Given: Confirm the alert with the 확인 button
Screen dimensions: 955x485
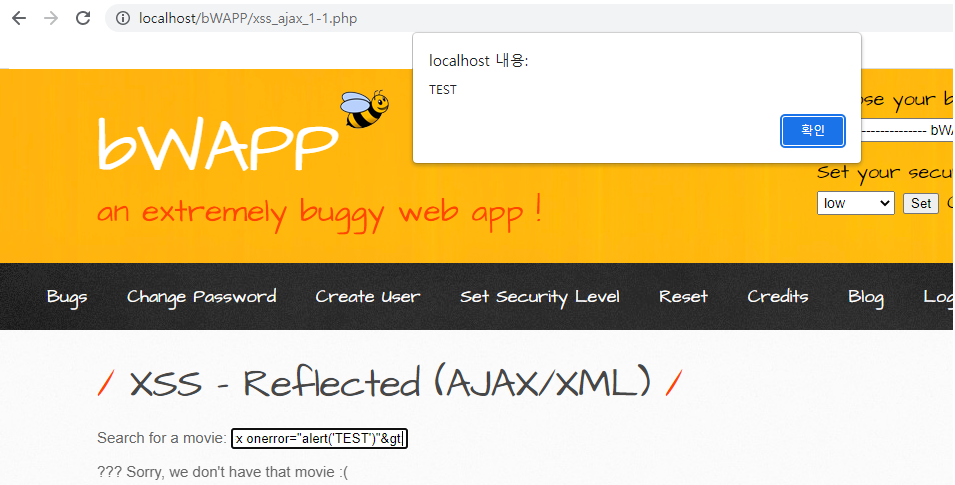Looking at the screenshot, I should 812,131.
